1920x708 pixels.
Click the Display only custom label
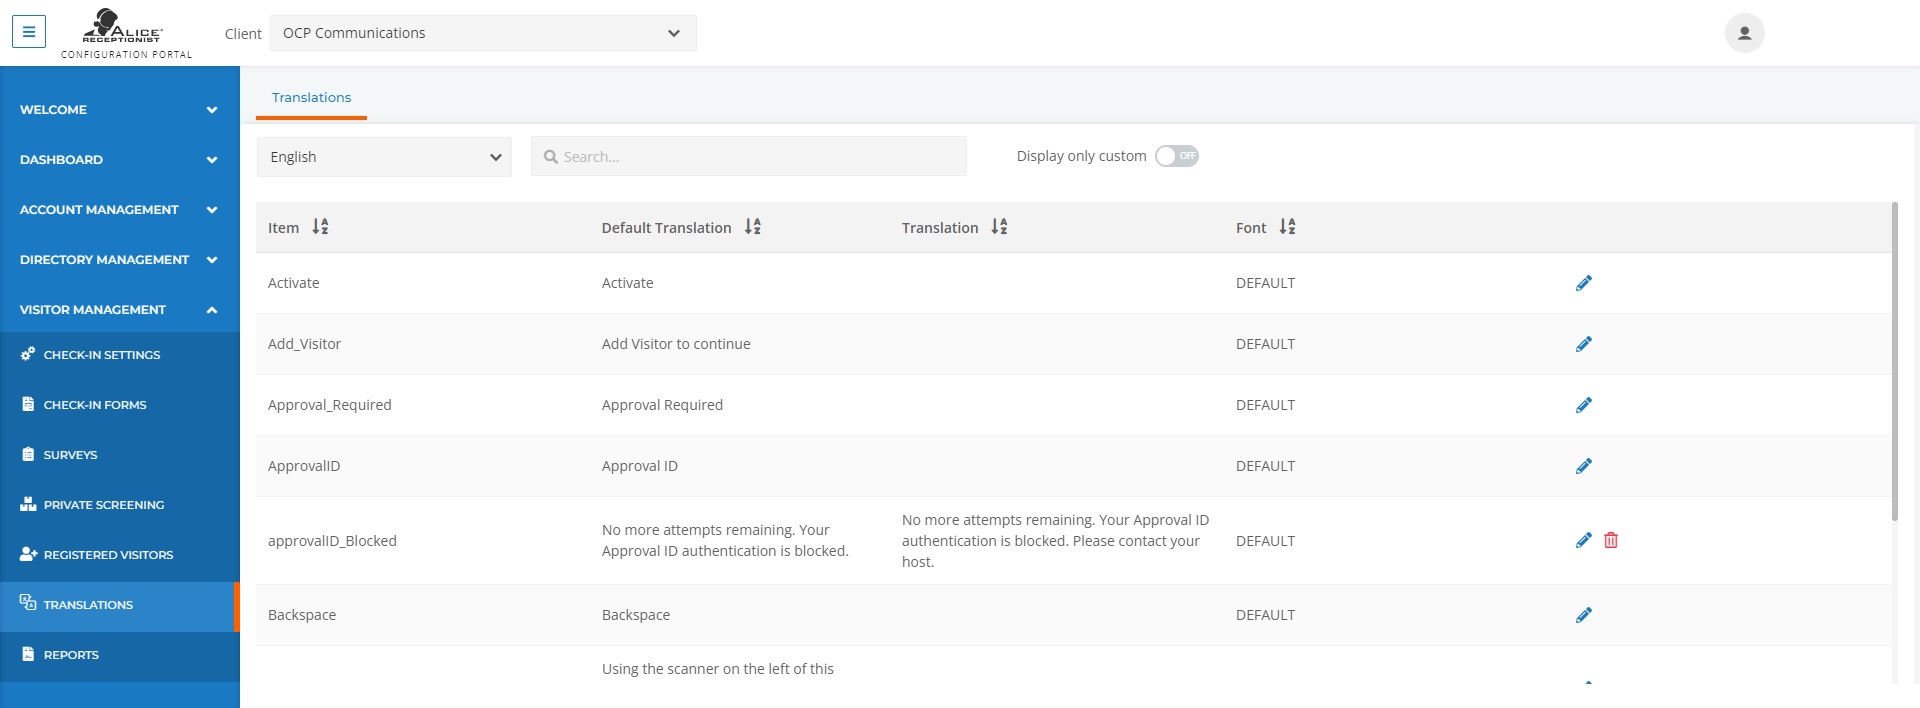(1081, 156)
